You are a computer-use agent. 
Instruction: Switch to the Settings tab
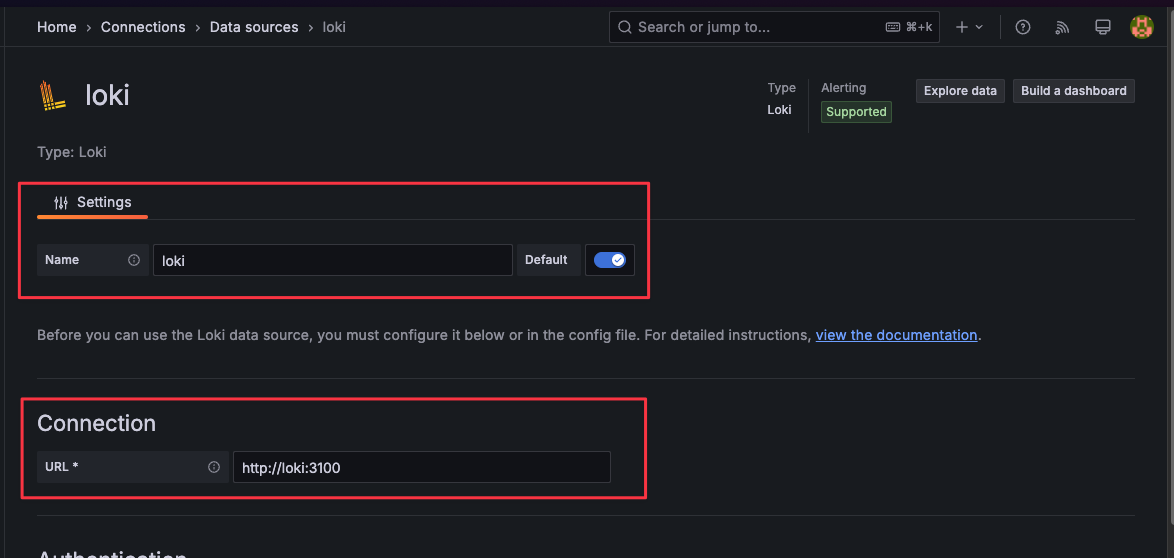[92, 202]
